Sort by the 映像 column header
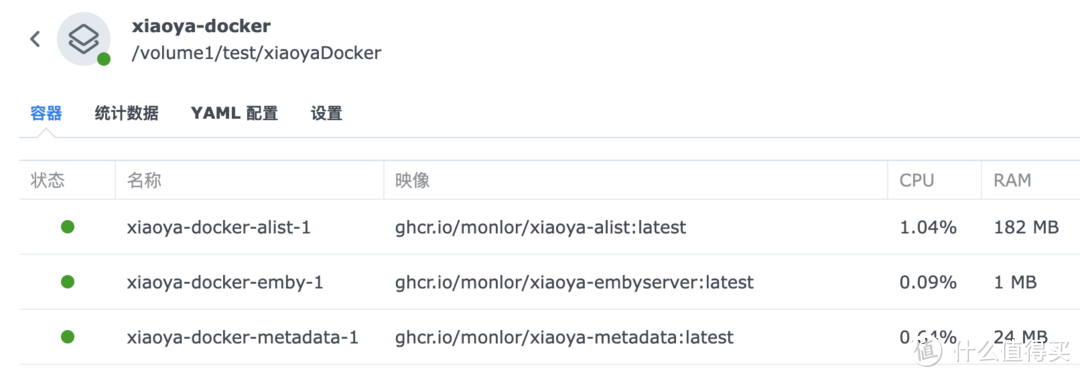The height and width of the screenshot is (377, 1080). [x=413, y=181]
